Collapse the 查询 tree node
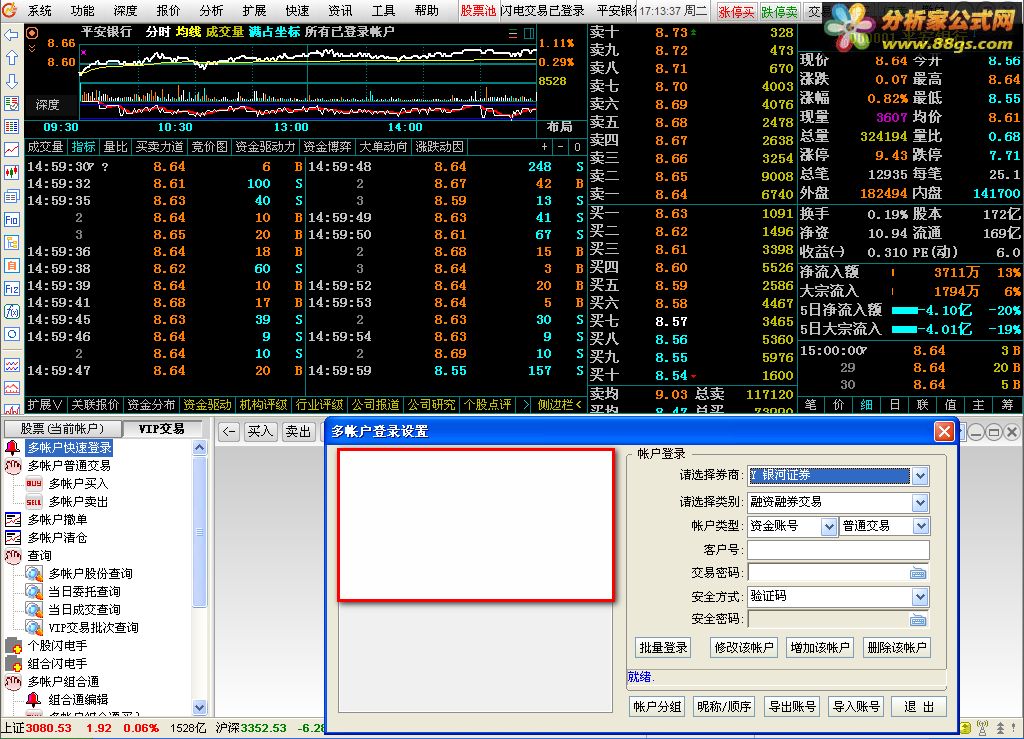The height and width of the screenshot is (739, 1024). click(x=13, y=556)
